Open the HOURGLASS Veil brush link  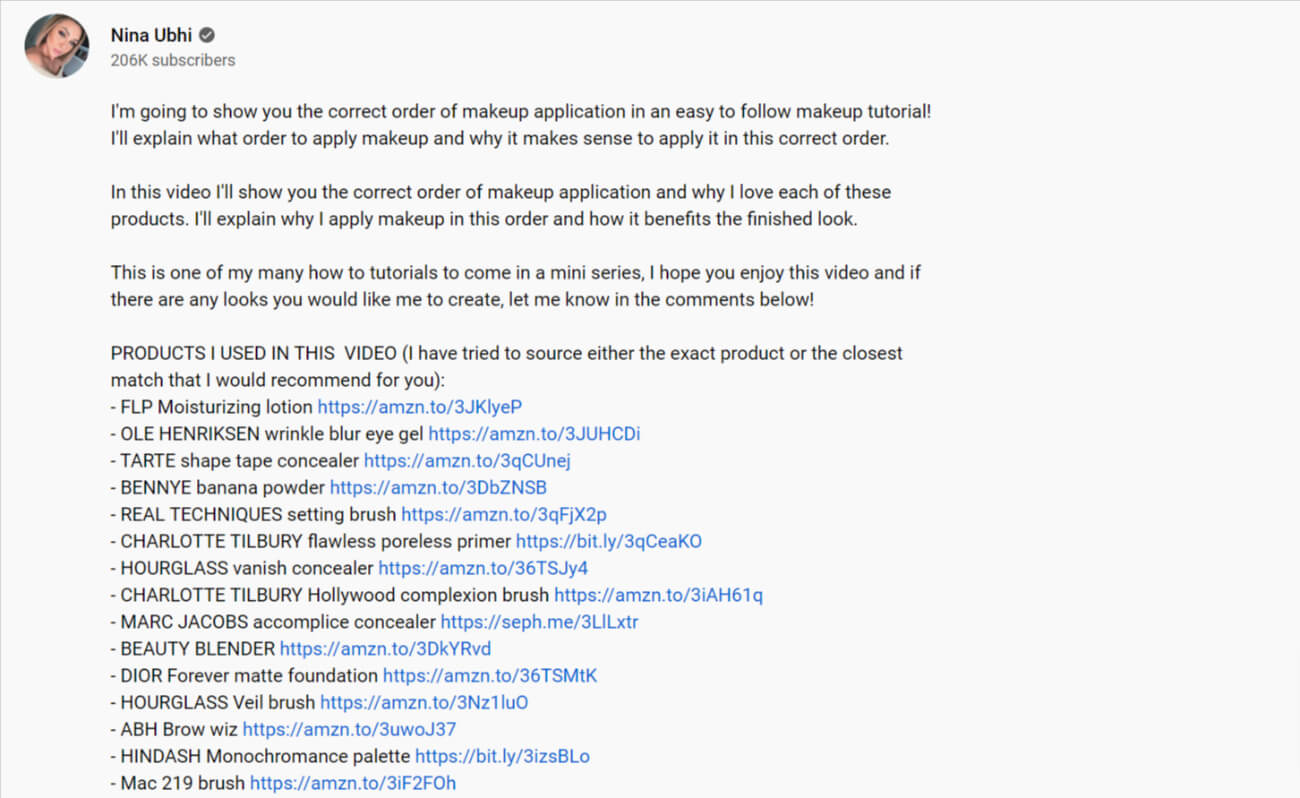pyautogui.click(x=424, y=704)
